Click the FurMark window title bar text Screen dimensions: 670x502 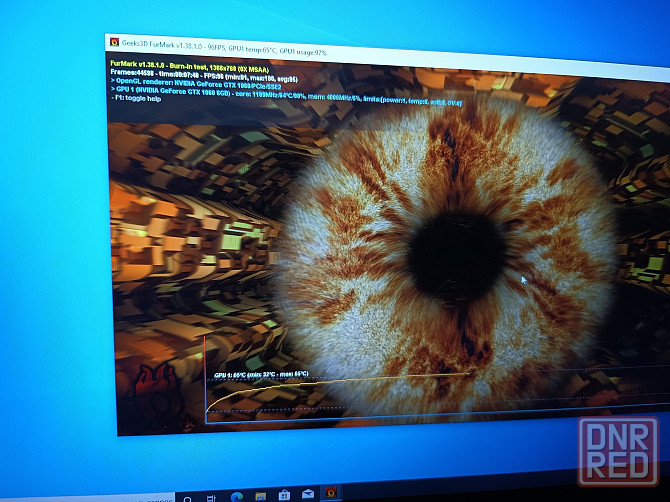pos(224,47)
